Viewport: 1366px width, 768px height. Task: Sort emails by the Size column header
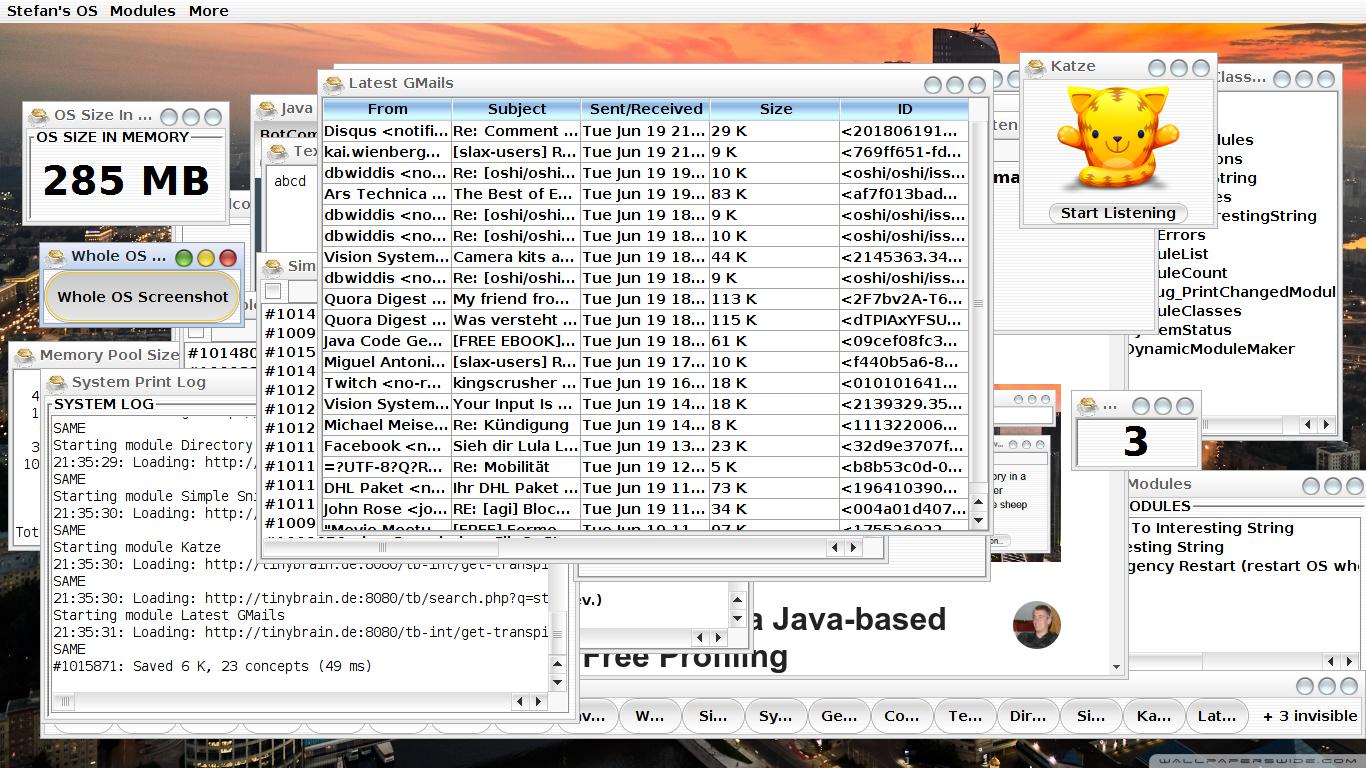775,109
